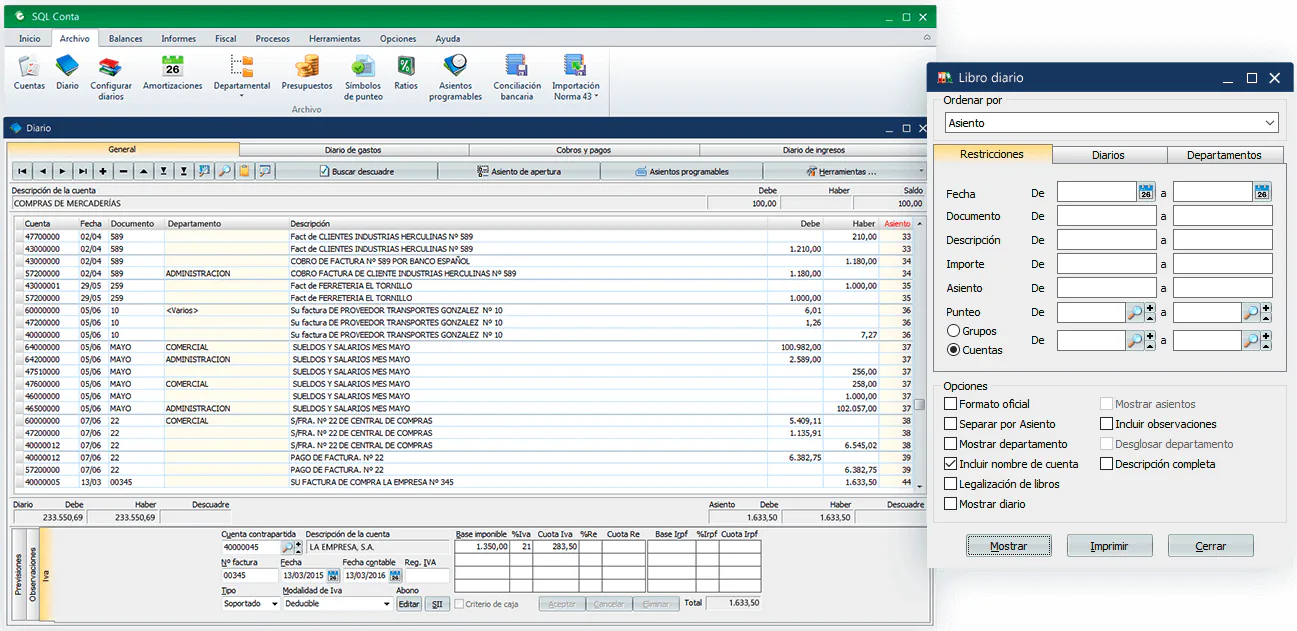Click Buscar descuadre button
The width and height of the screenshot is (1297, 631).
356,171
